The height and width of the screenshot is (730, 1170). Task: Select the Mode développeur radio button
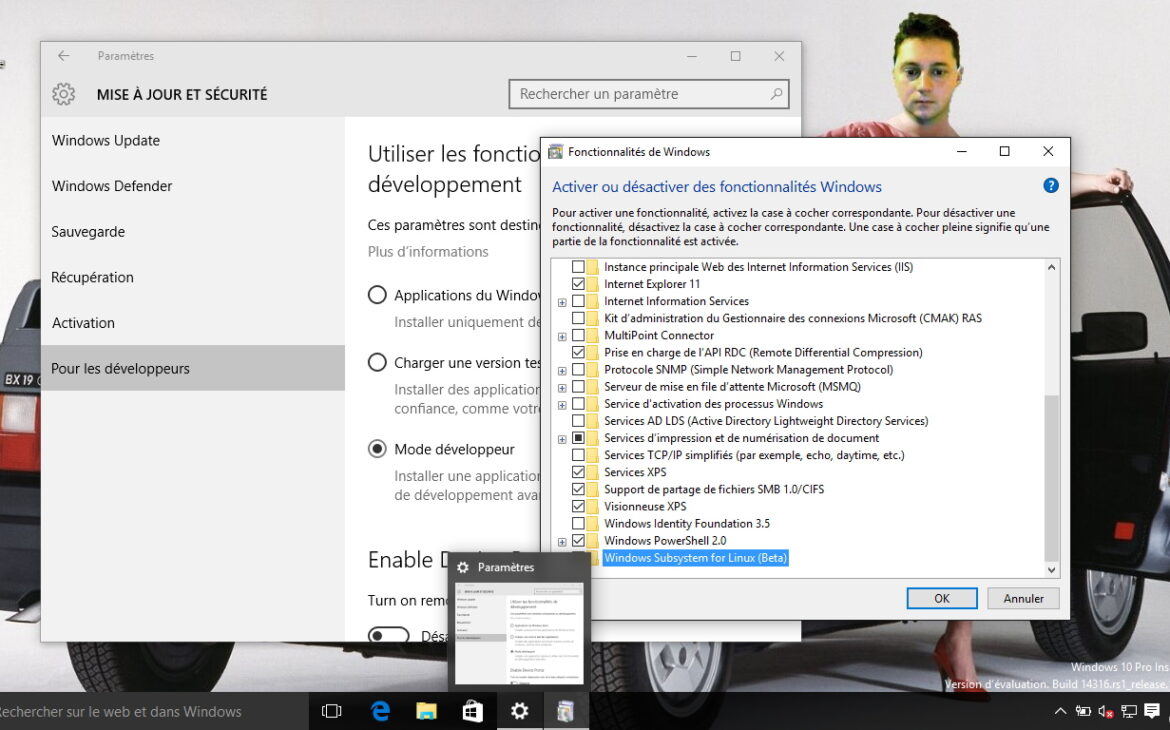(x=377, y=449)
